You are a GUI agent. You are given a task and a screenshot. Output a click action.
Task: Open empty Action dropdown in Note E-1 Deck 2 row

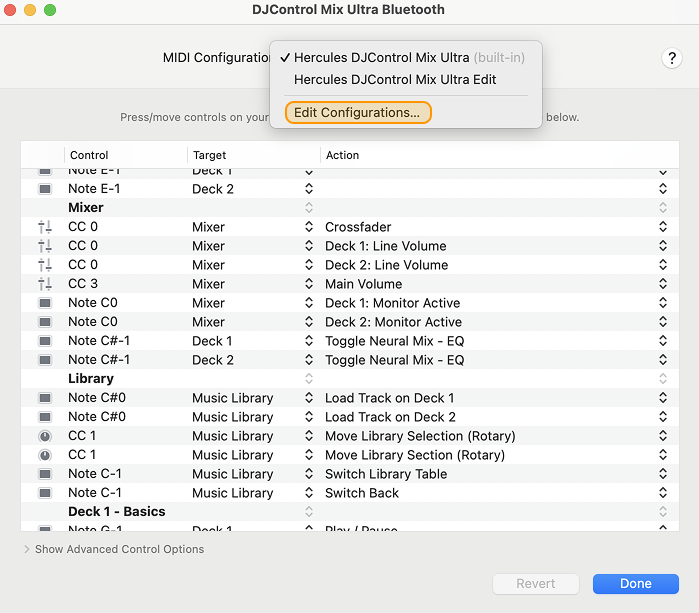pyautogui.click(x=663, y=189)
